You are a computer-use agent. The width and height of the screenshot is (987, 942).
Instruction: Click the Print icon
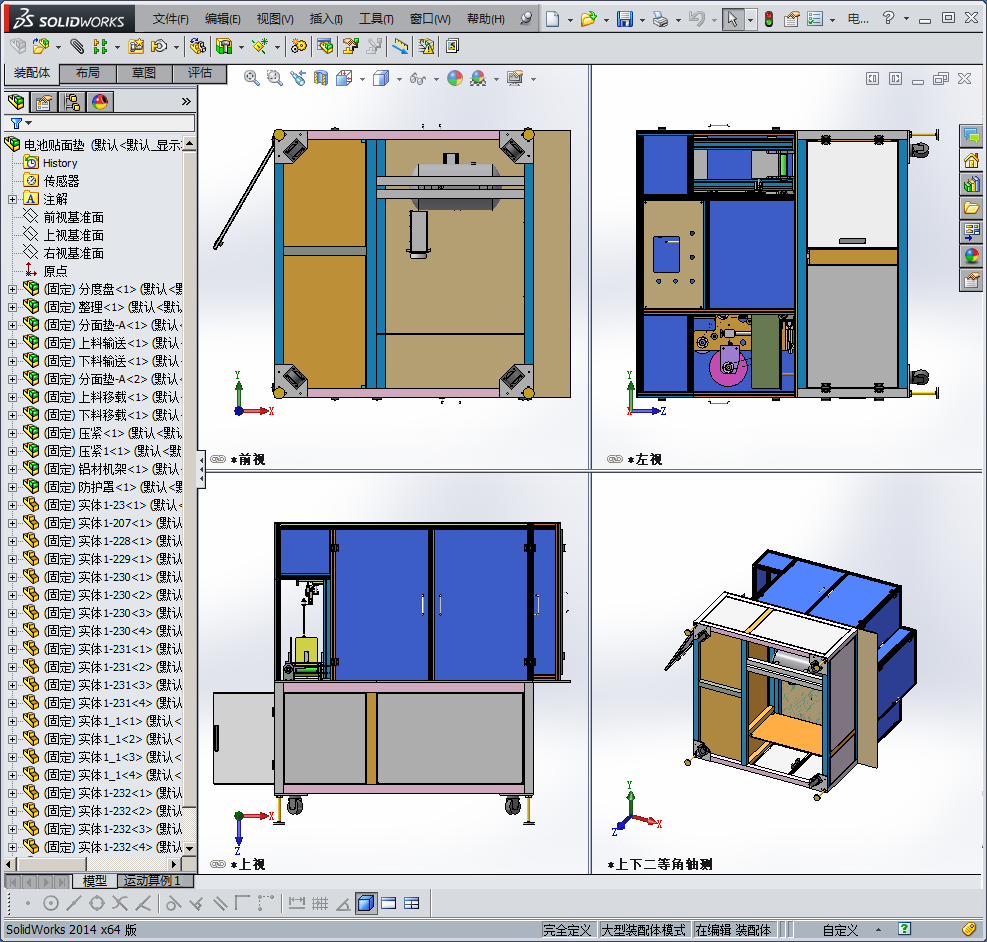pos(660,19)
